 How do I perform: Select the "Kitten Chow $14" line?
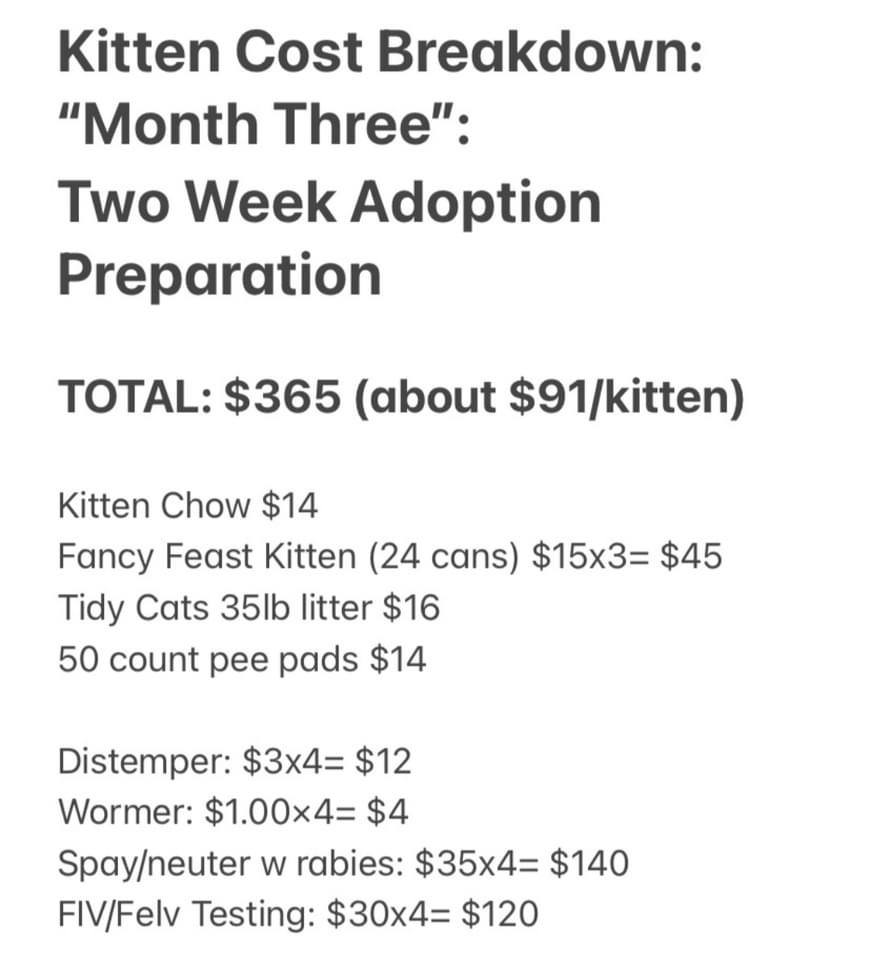tap(187, 506)
